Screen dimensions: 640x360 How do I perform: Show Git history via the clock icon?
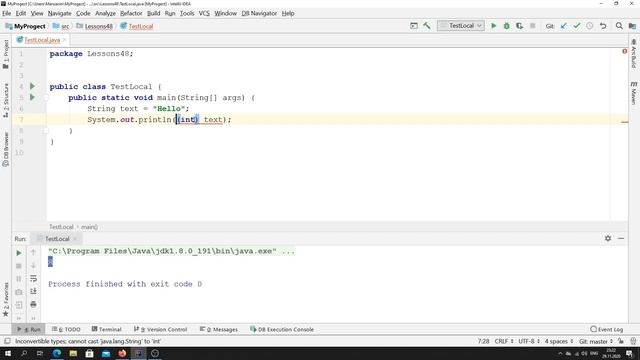point(590,26)
